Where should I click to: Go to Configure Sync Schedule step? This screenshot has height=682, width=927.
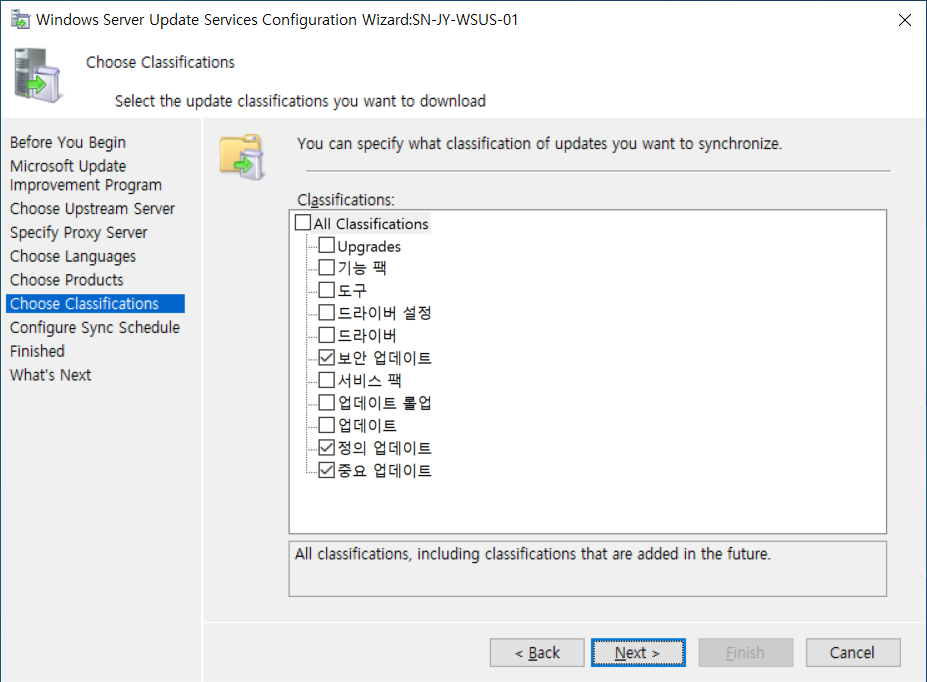pyautogui.click(x=95, y=327)
